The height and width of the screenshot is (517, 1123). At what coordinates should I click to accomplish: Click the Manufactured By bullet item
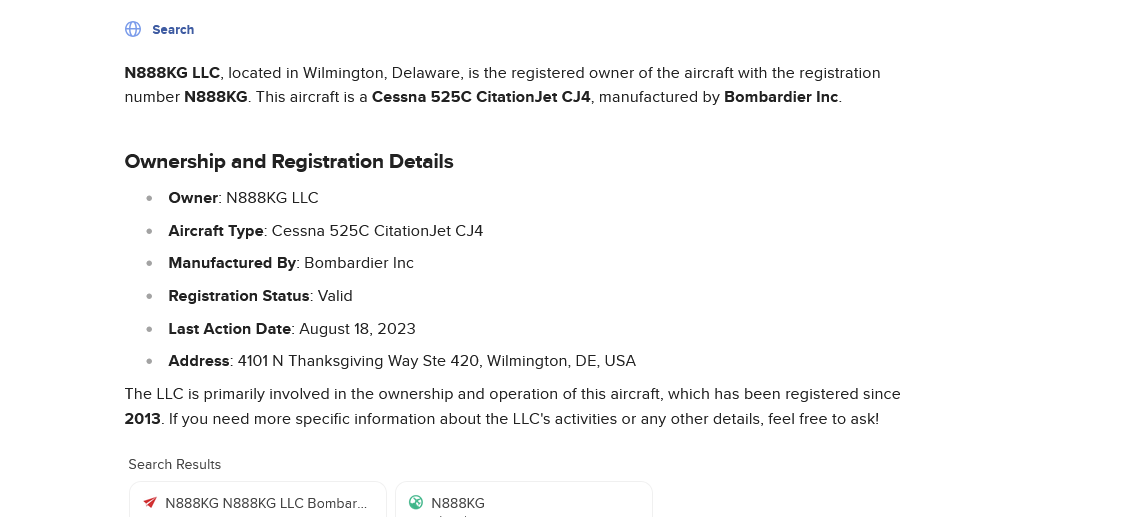click(x=290, y=263)
